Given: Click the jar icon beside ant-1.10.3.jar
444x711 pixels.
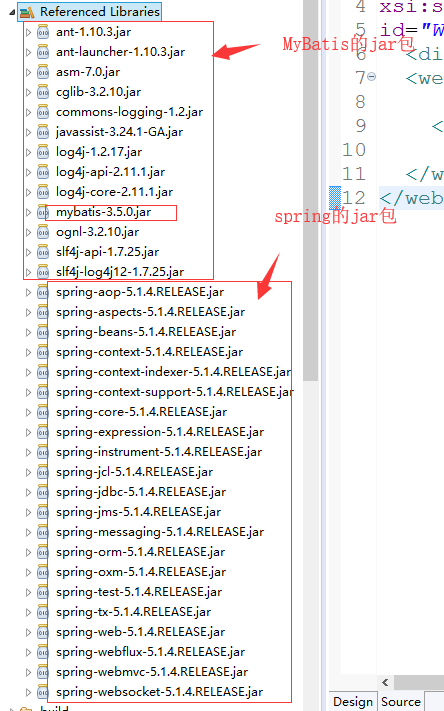Looking at the screenshot, I should click(x=43, y=32).
